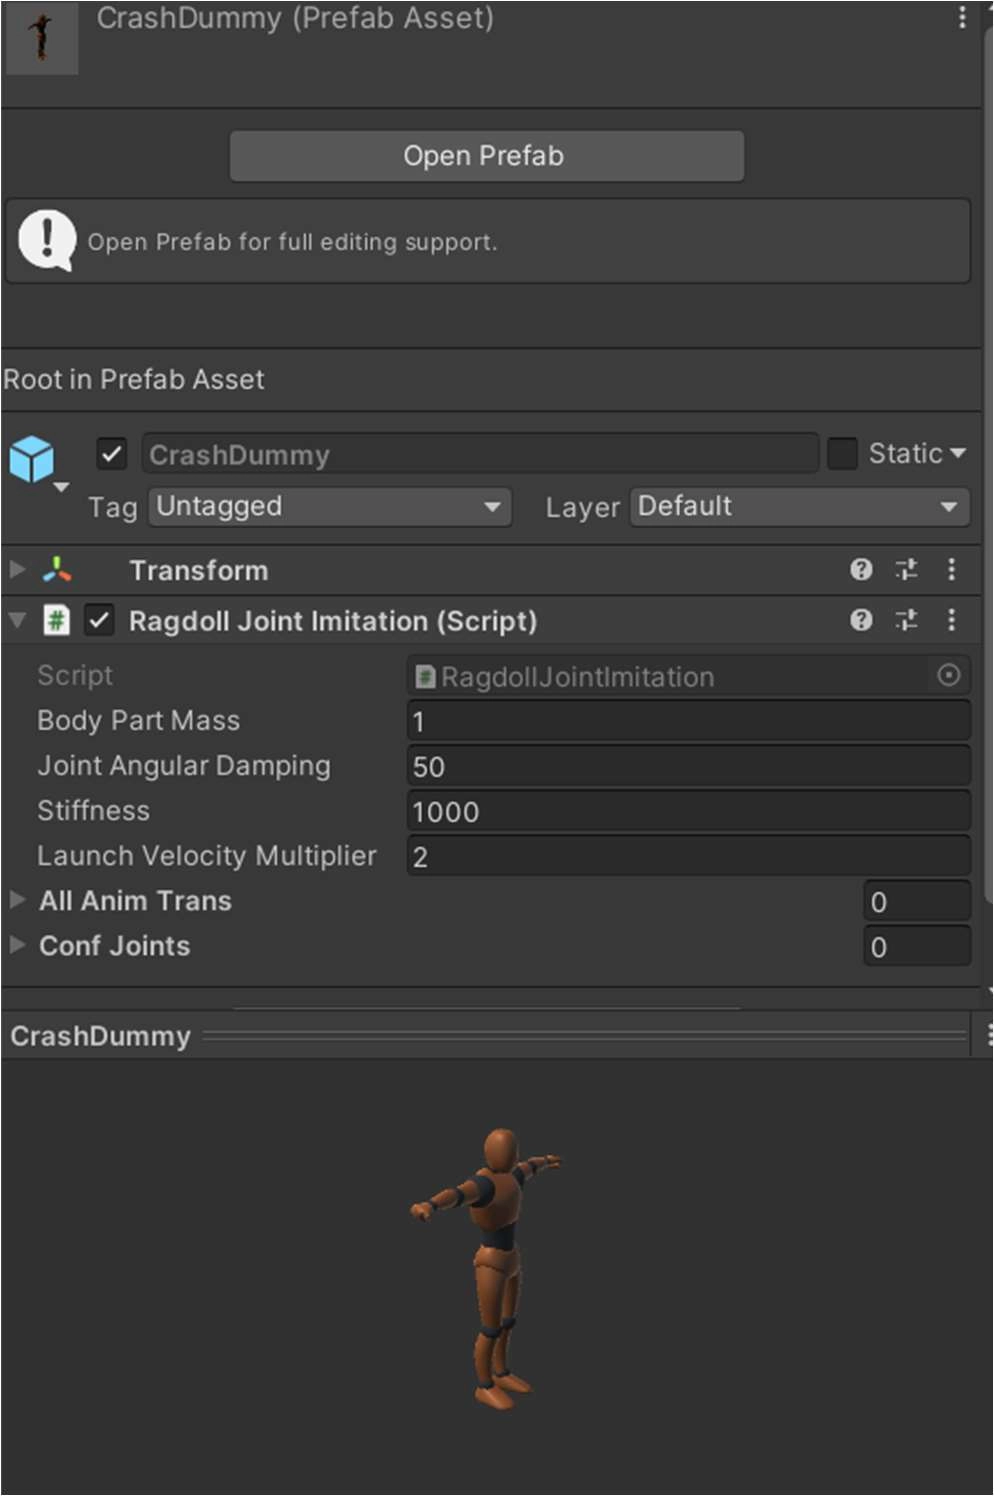Open the Tag dropdown showing Untagged
The width and height of the screenshot is (994, 1496).
[330, 507]
